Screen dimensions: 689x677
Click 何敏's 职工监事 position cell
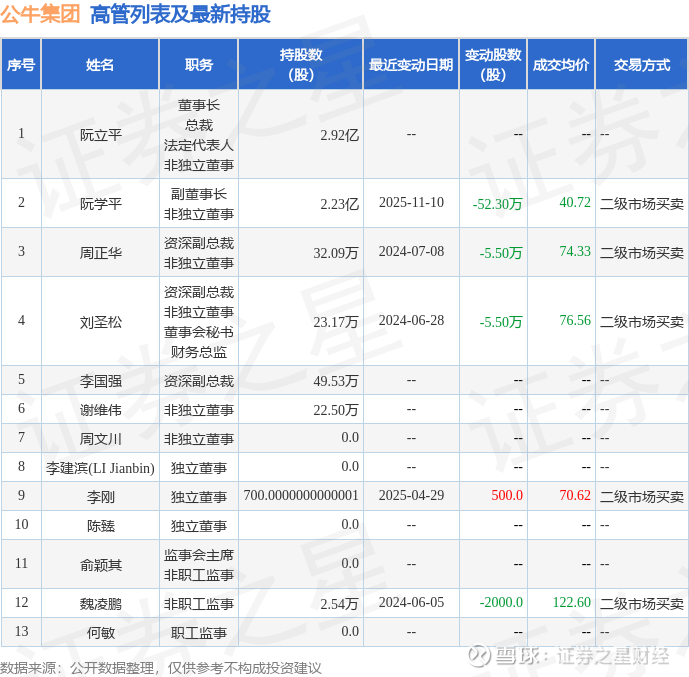[199, 633]
